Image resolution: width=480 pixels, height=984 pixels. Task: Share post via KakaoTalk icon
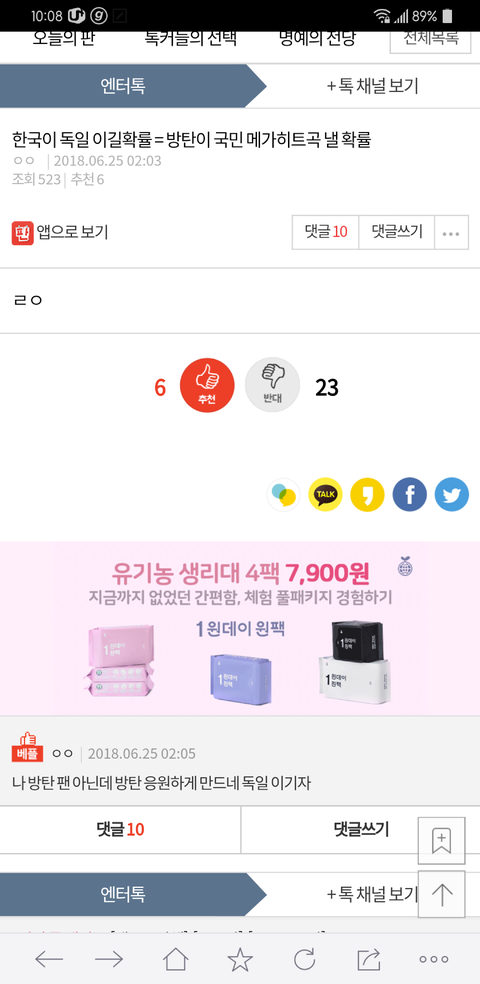pyautogui.click(x=326, y=495)
